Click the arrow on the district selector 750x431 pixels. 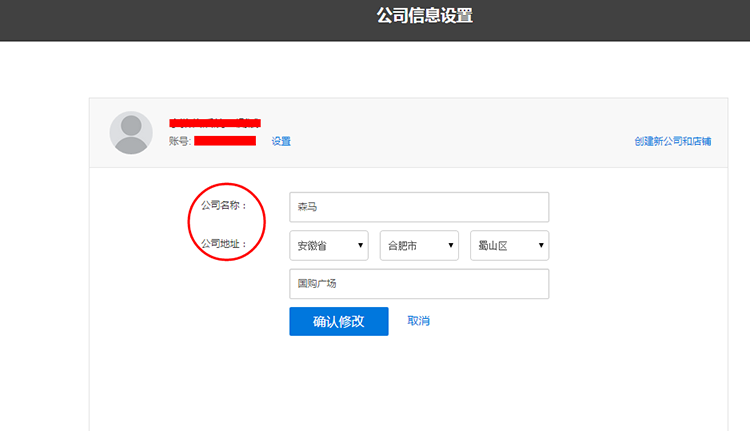[541, 245]
